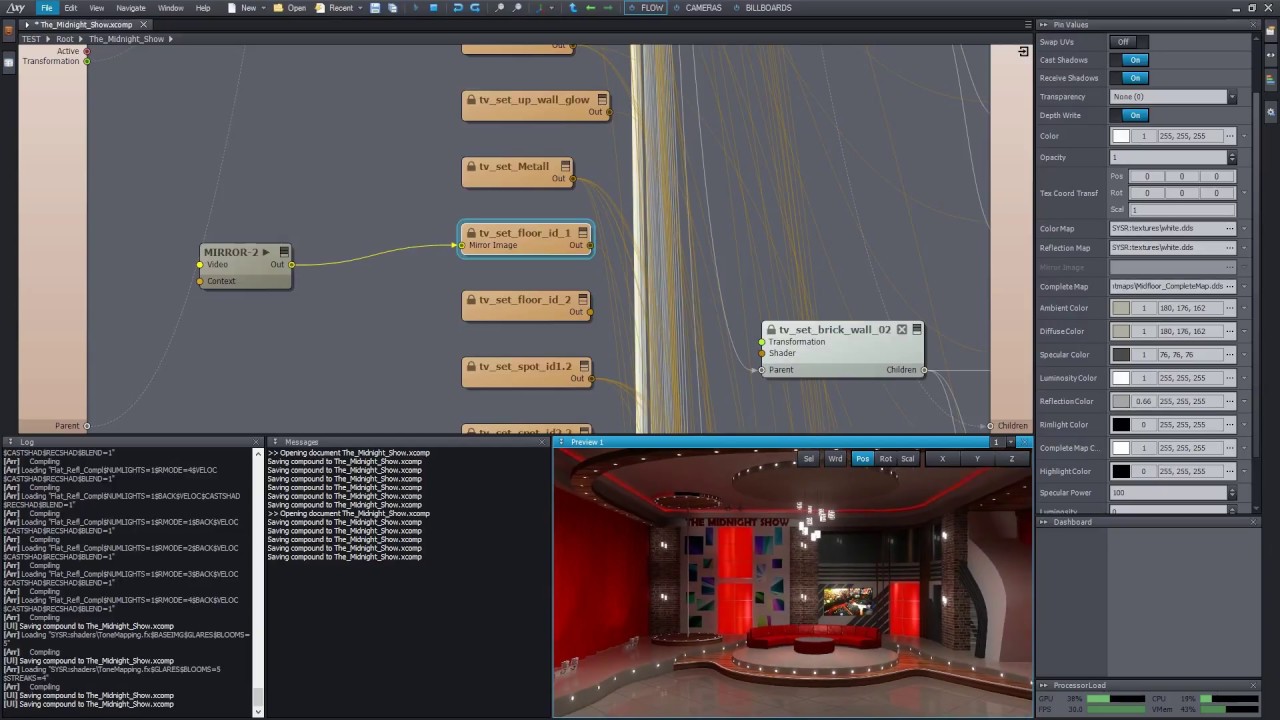
Task: Click the orange icon on the left sidebar
Action: tap(9, 30)
